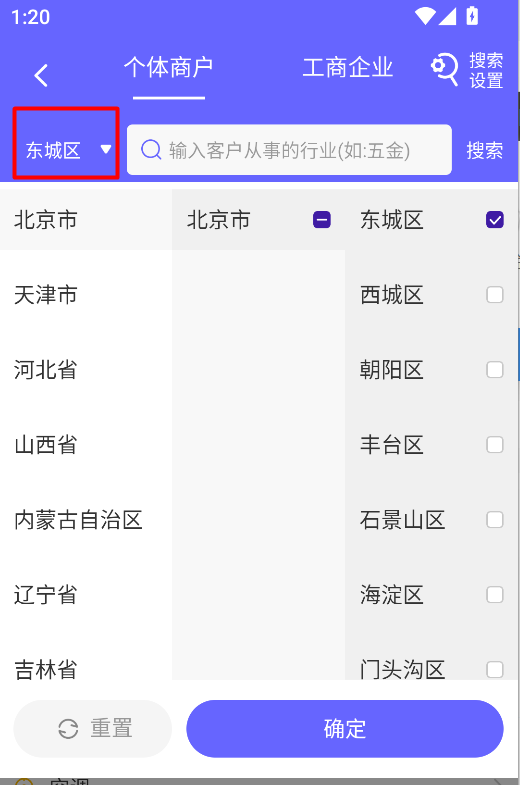This screenshot has height=785, width=520.
Task: Uncheck the 东城区 checkbox
Action: (494, 220)
